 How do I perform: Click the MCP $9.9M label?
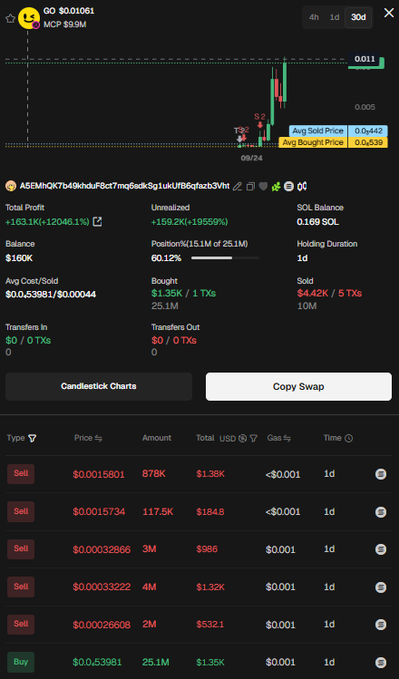pyautogui.click(x=65, y=25)
